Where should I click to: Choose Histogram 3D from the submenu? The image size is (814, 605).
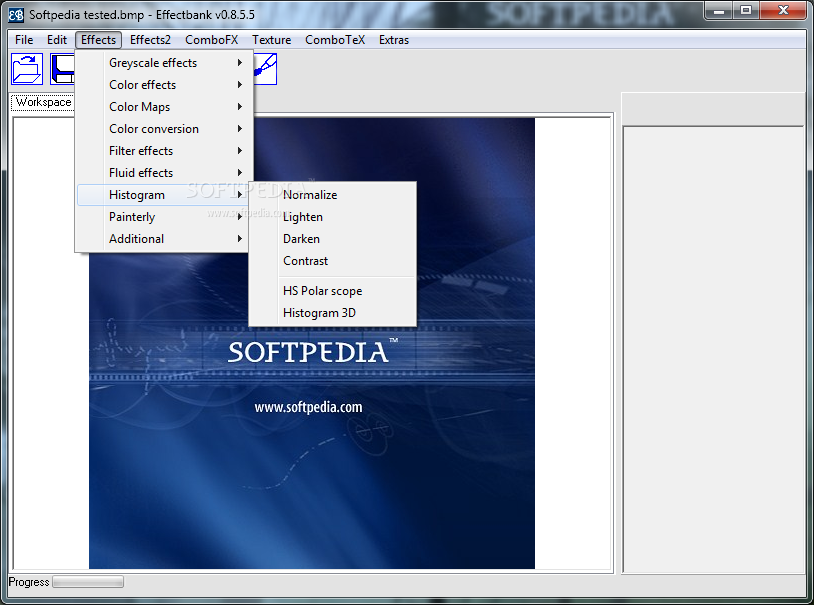pos(332,313)
